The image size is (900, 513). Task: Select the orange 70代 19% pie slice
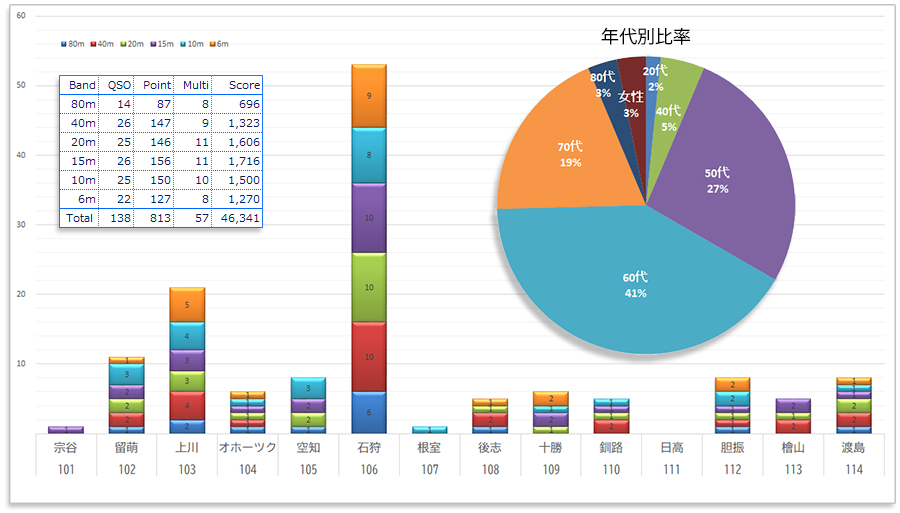pyautogui.click(x=568, y=153)
